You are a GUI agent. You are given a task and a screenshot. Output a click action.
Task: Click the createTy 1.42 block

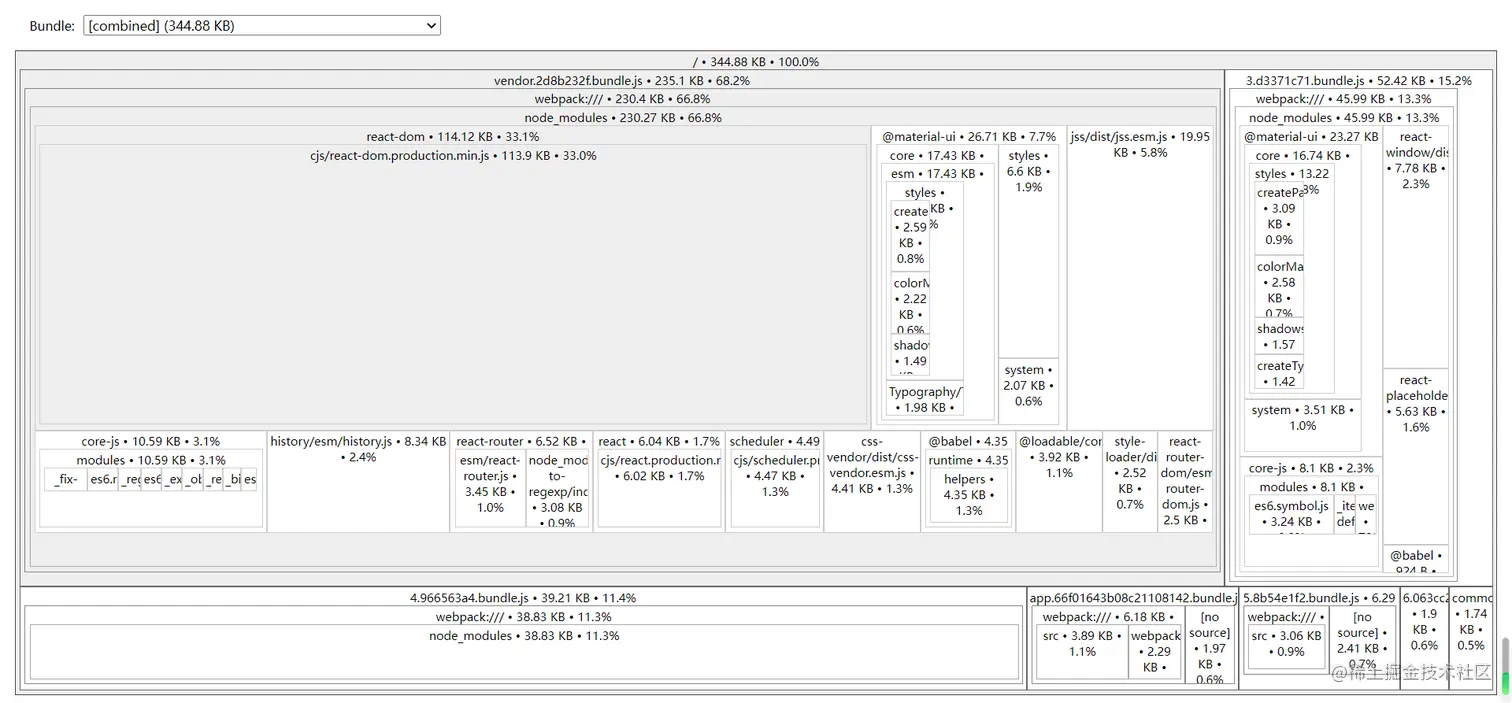click(1280, 373)
